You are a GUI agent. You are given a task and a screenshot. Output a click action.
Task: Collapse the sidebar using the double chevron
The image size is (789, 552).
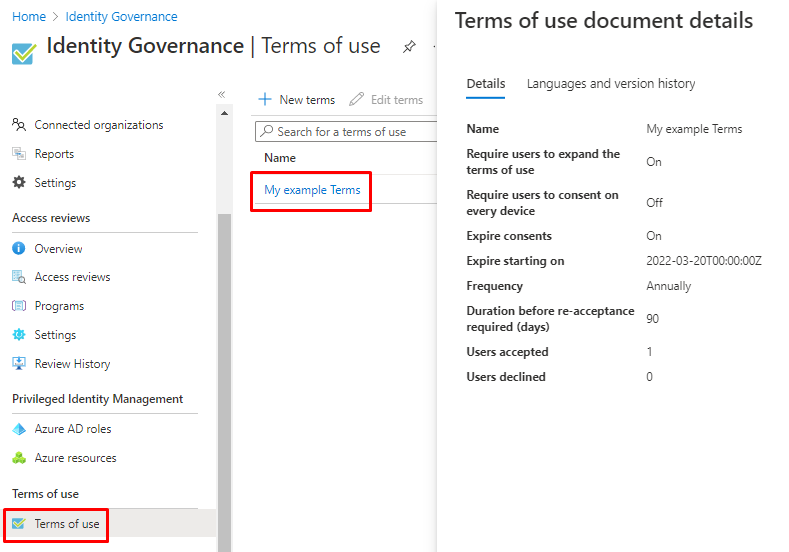[222, 95]
